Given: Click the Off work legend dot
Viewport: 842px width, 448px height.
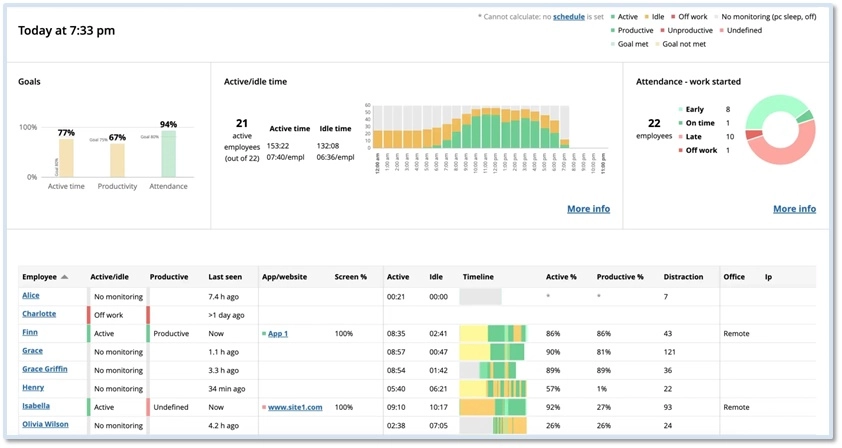Looking at the screenshot, I should 674,17.
